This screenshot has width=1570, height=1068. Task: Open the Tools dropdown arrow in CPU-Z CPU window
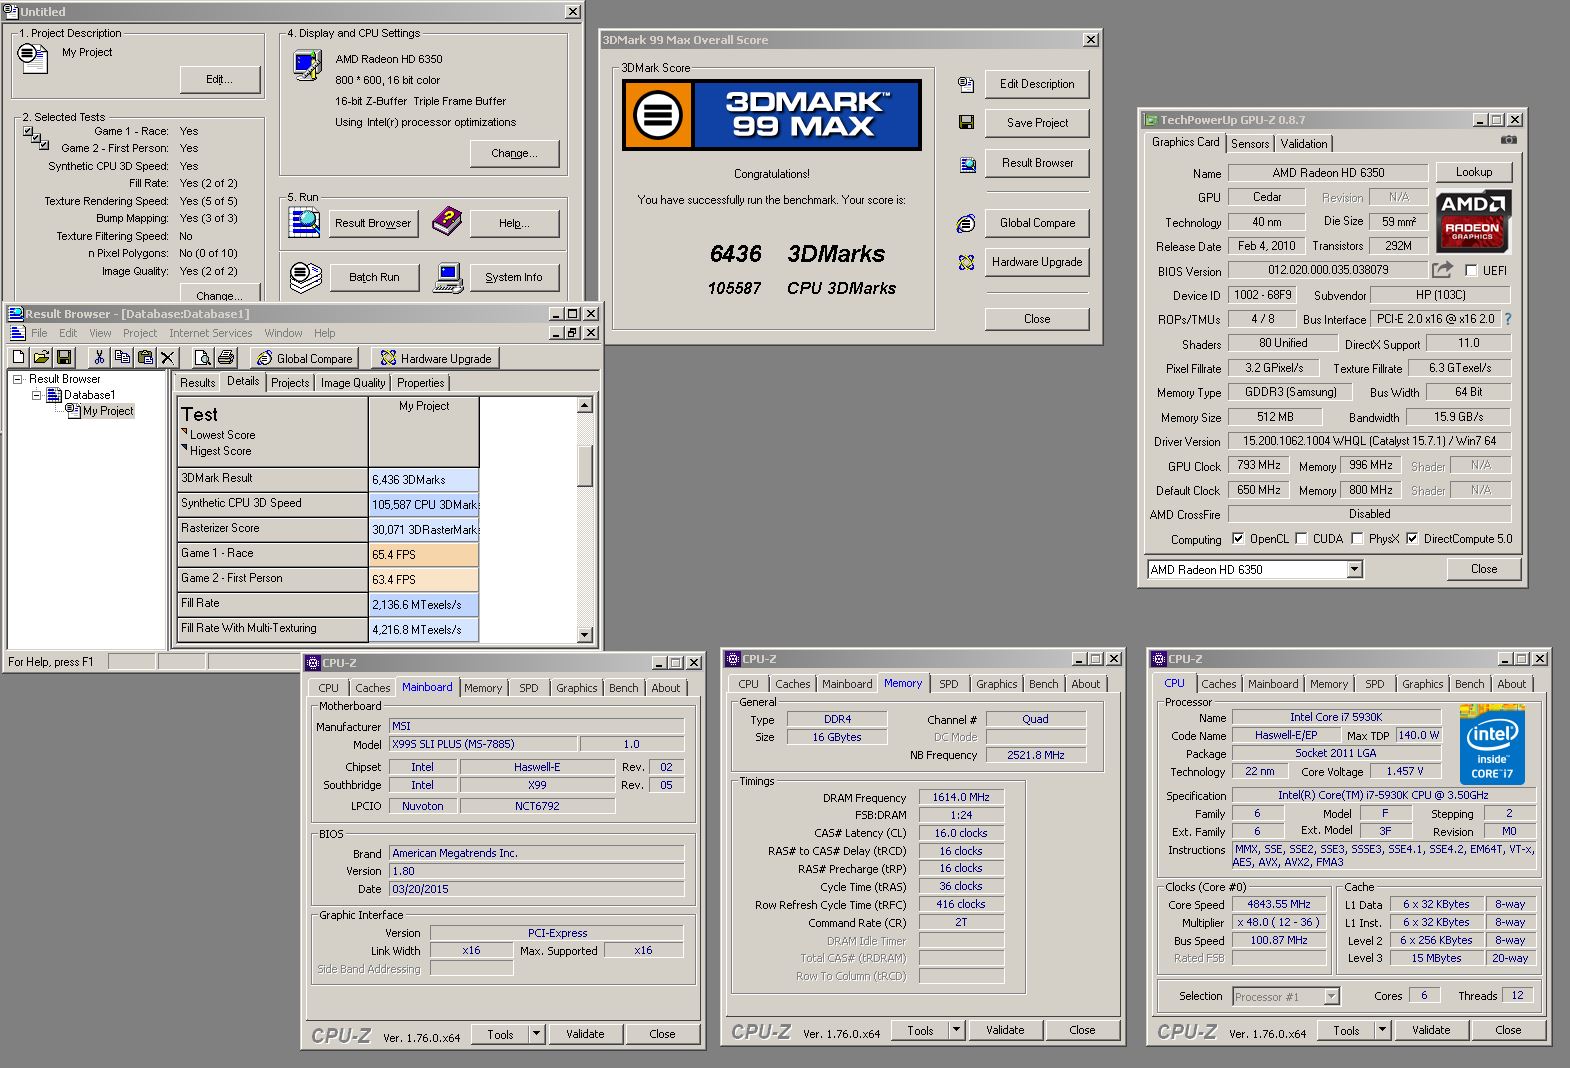pyautogui.click(x=1383, y=1030)
